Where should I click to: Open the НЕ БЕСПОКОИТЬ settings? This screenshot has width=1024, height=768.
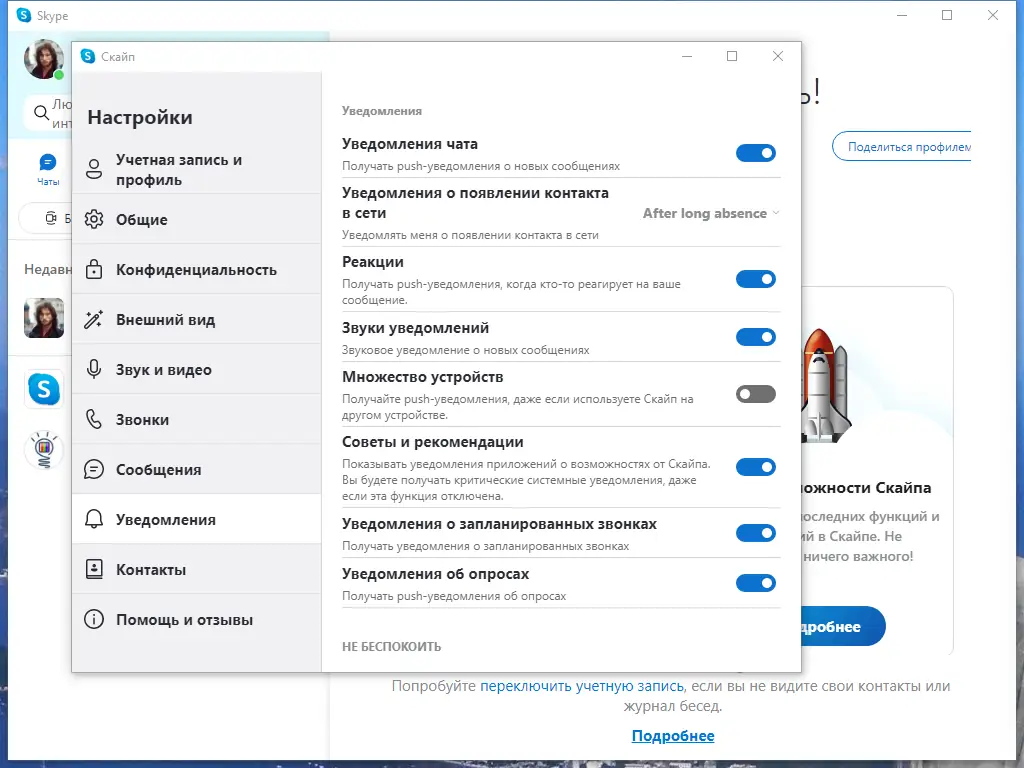pyautogui.click(x=390, y=646)
